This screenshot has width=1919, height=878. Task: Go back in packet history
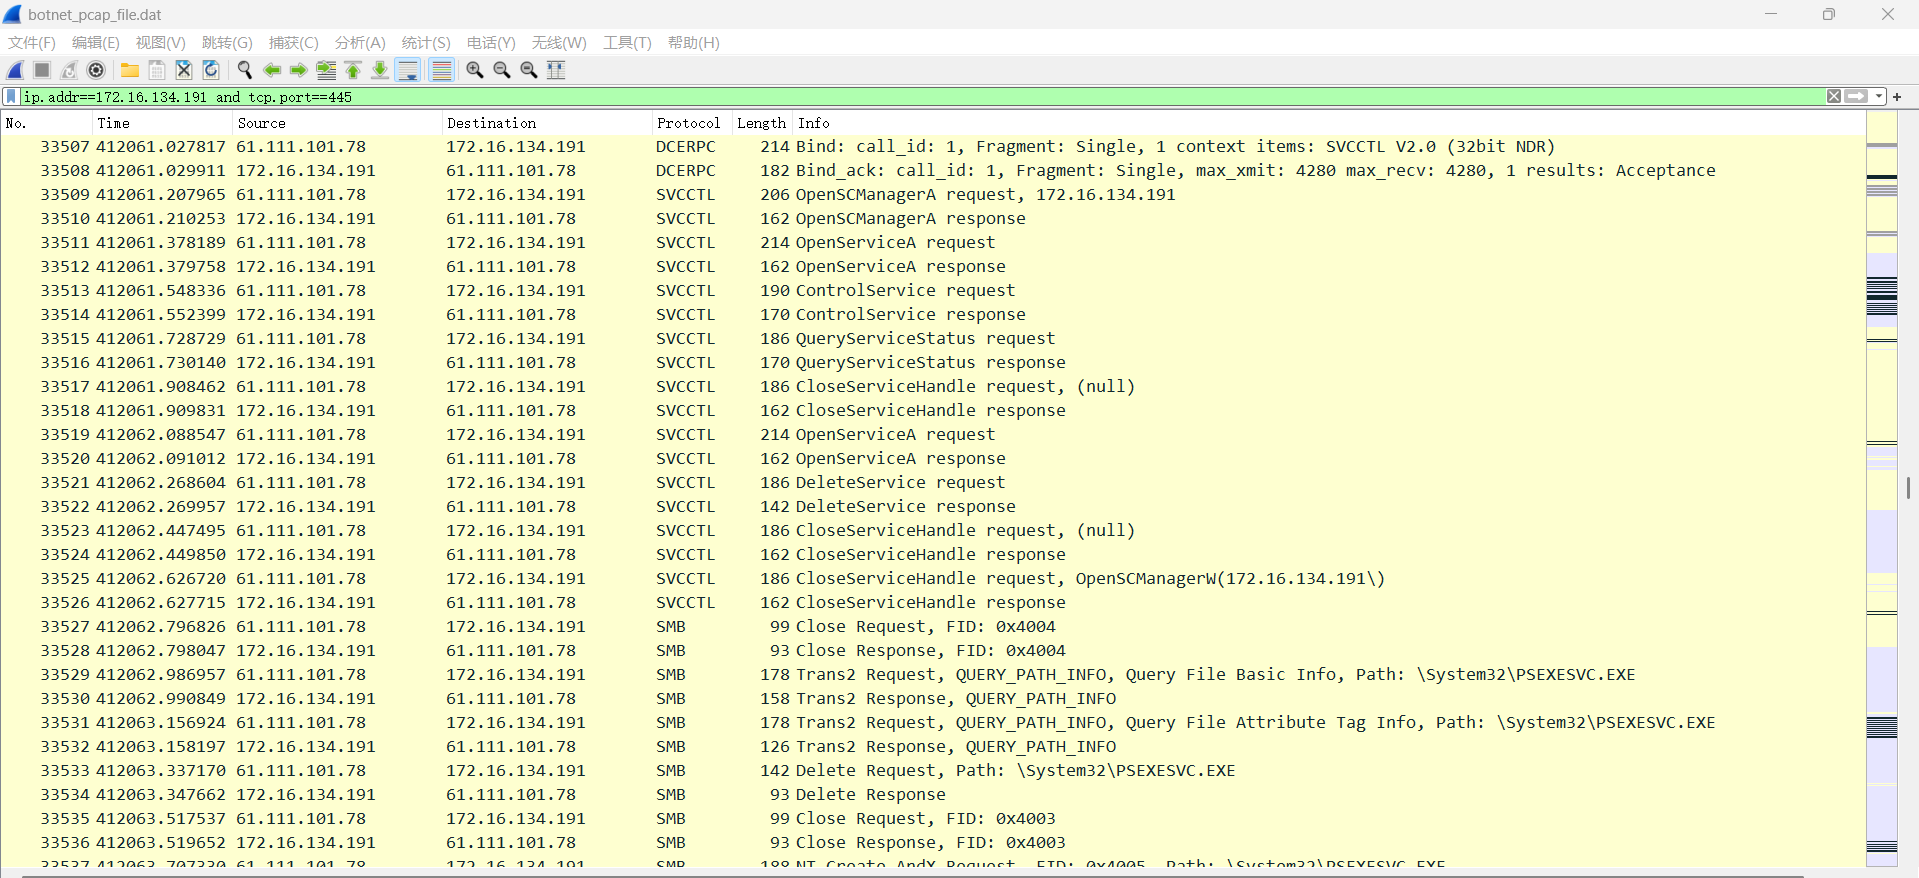point(272,70)
